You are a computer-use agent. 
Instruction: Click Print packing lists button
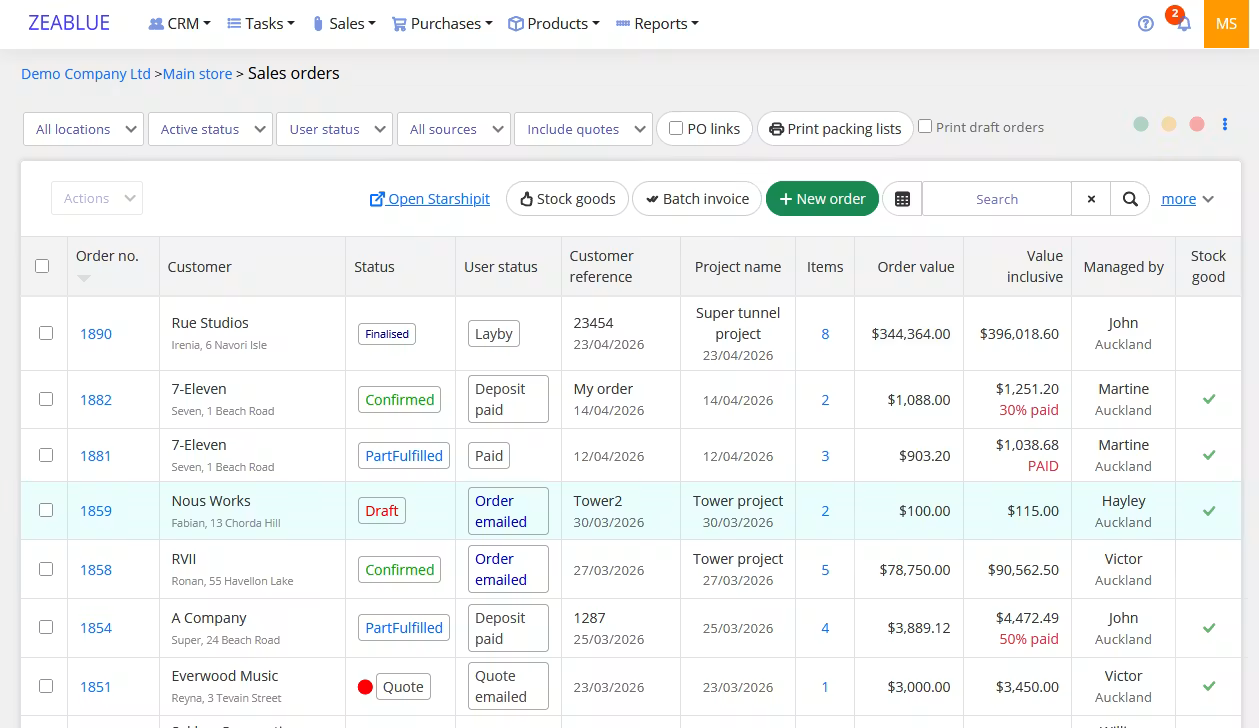pos(835,128)
